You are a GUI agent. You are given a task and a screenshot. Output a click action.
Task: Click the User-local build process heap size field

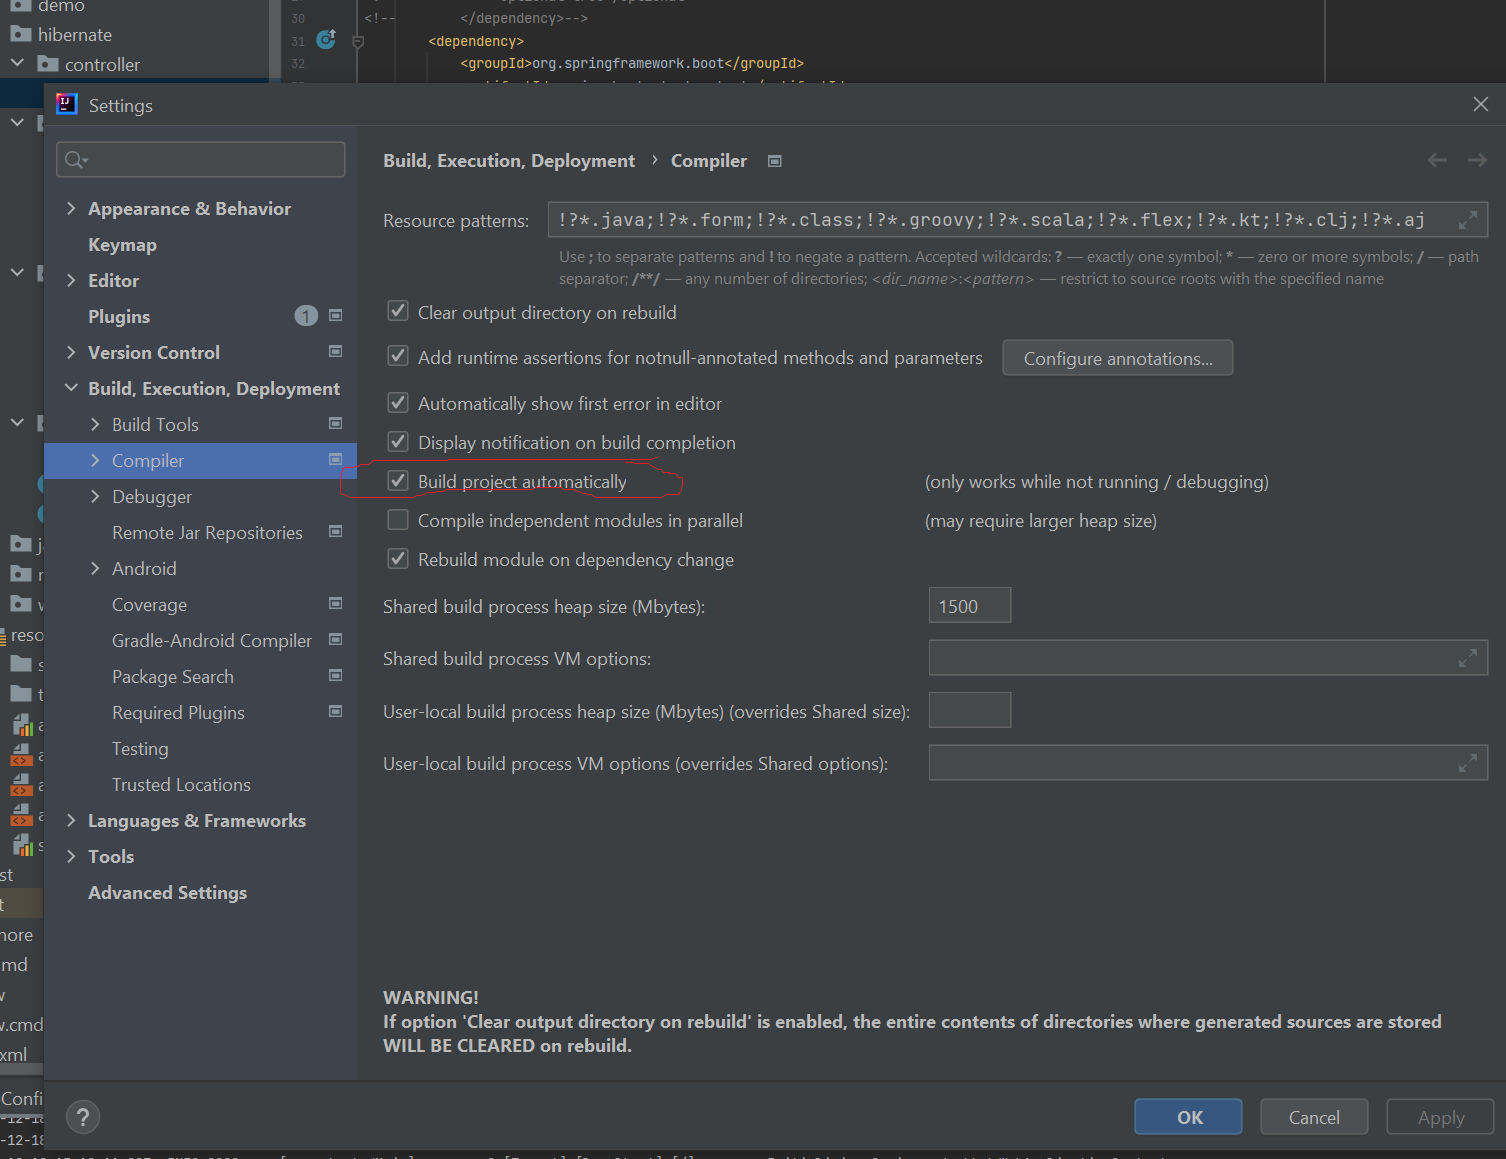(970, 710)
